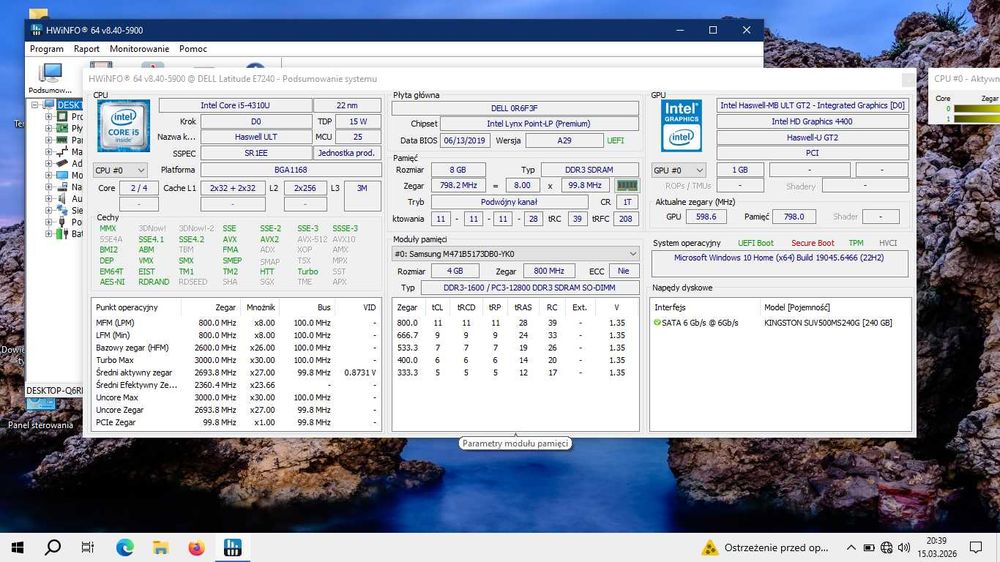Image resolution: width=1000 pixels, height=562 pixels.
Task: Expand the Pro processor tree node
Action: pyautogui.click(x=48, y=117)
